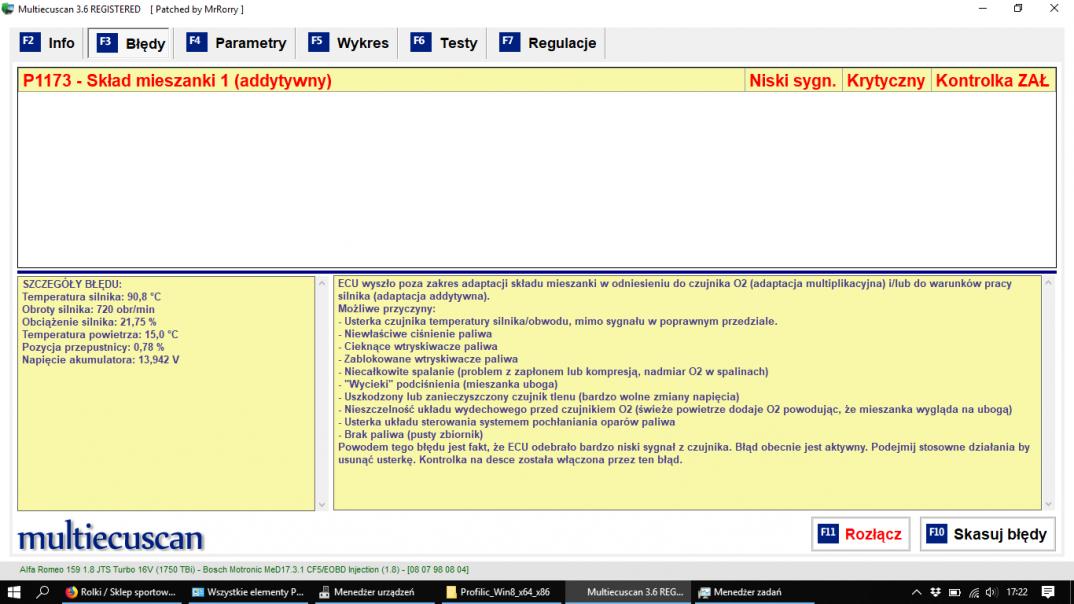Click the Temperatura silnika value line

(91, 297)
